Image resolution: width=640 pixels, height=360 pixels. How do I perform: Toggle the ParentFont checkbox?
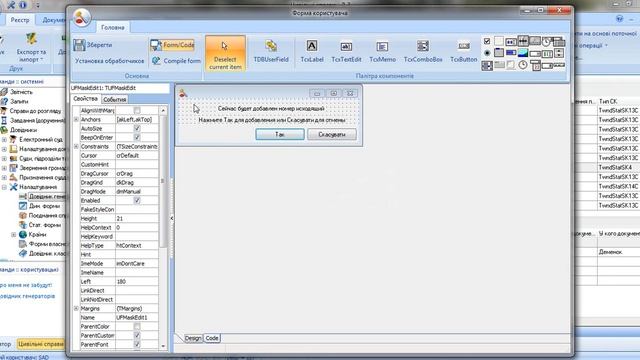pyautogui.click(x=137, y=344)
